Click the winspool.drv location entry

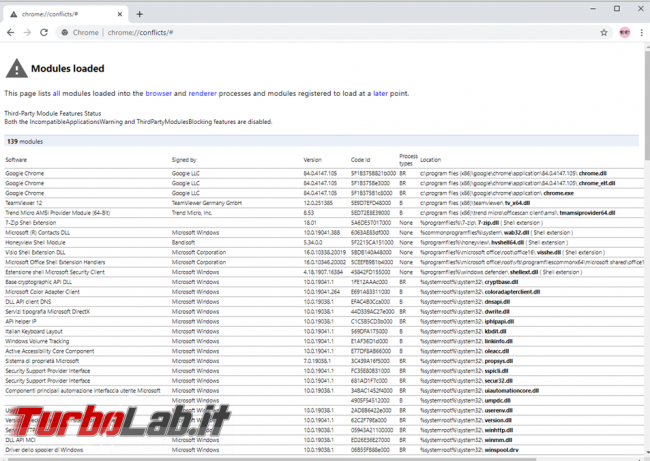469,450
